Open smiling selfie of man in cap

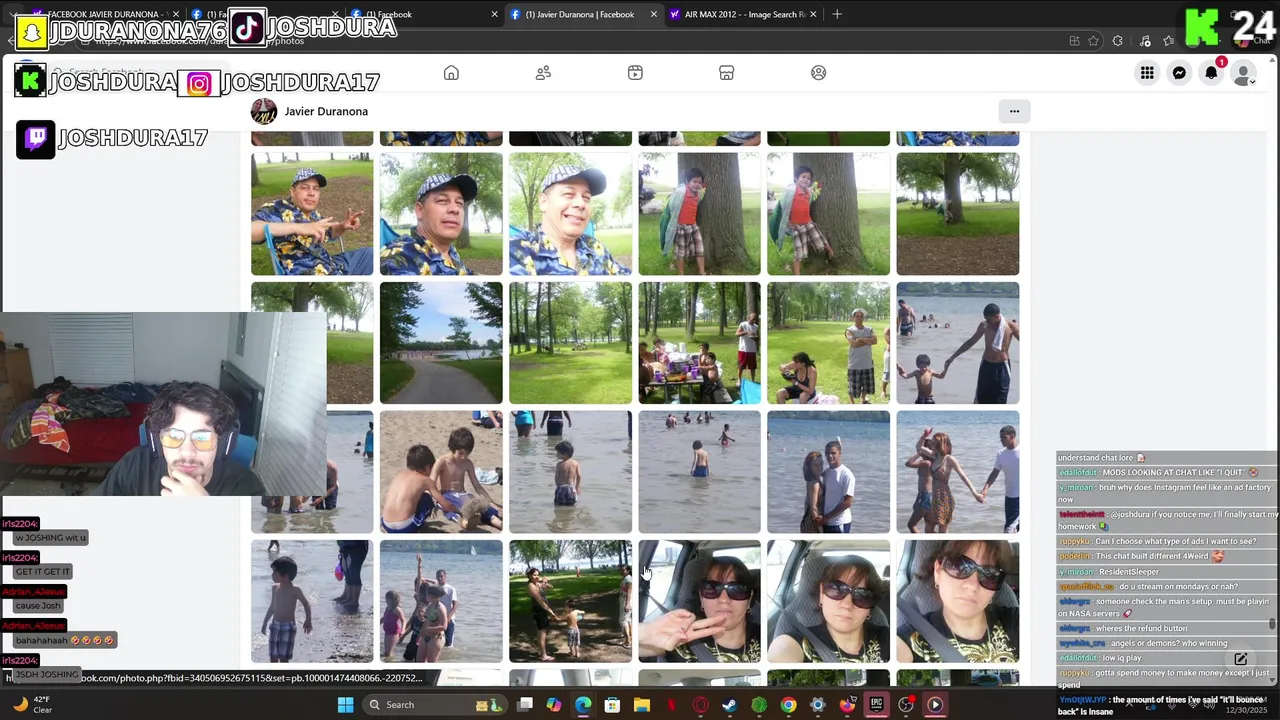point(570,214)
